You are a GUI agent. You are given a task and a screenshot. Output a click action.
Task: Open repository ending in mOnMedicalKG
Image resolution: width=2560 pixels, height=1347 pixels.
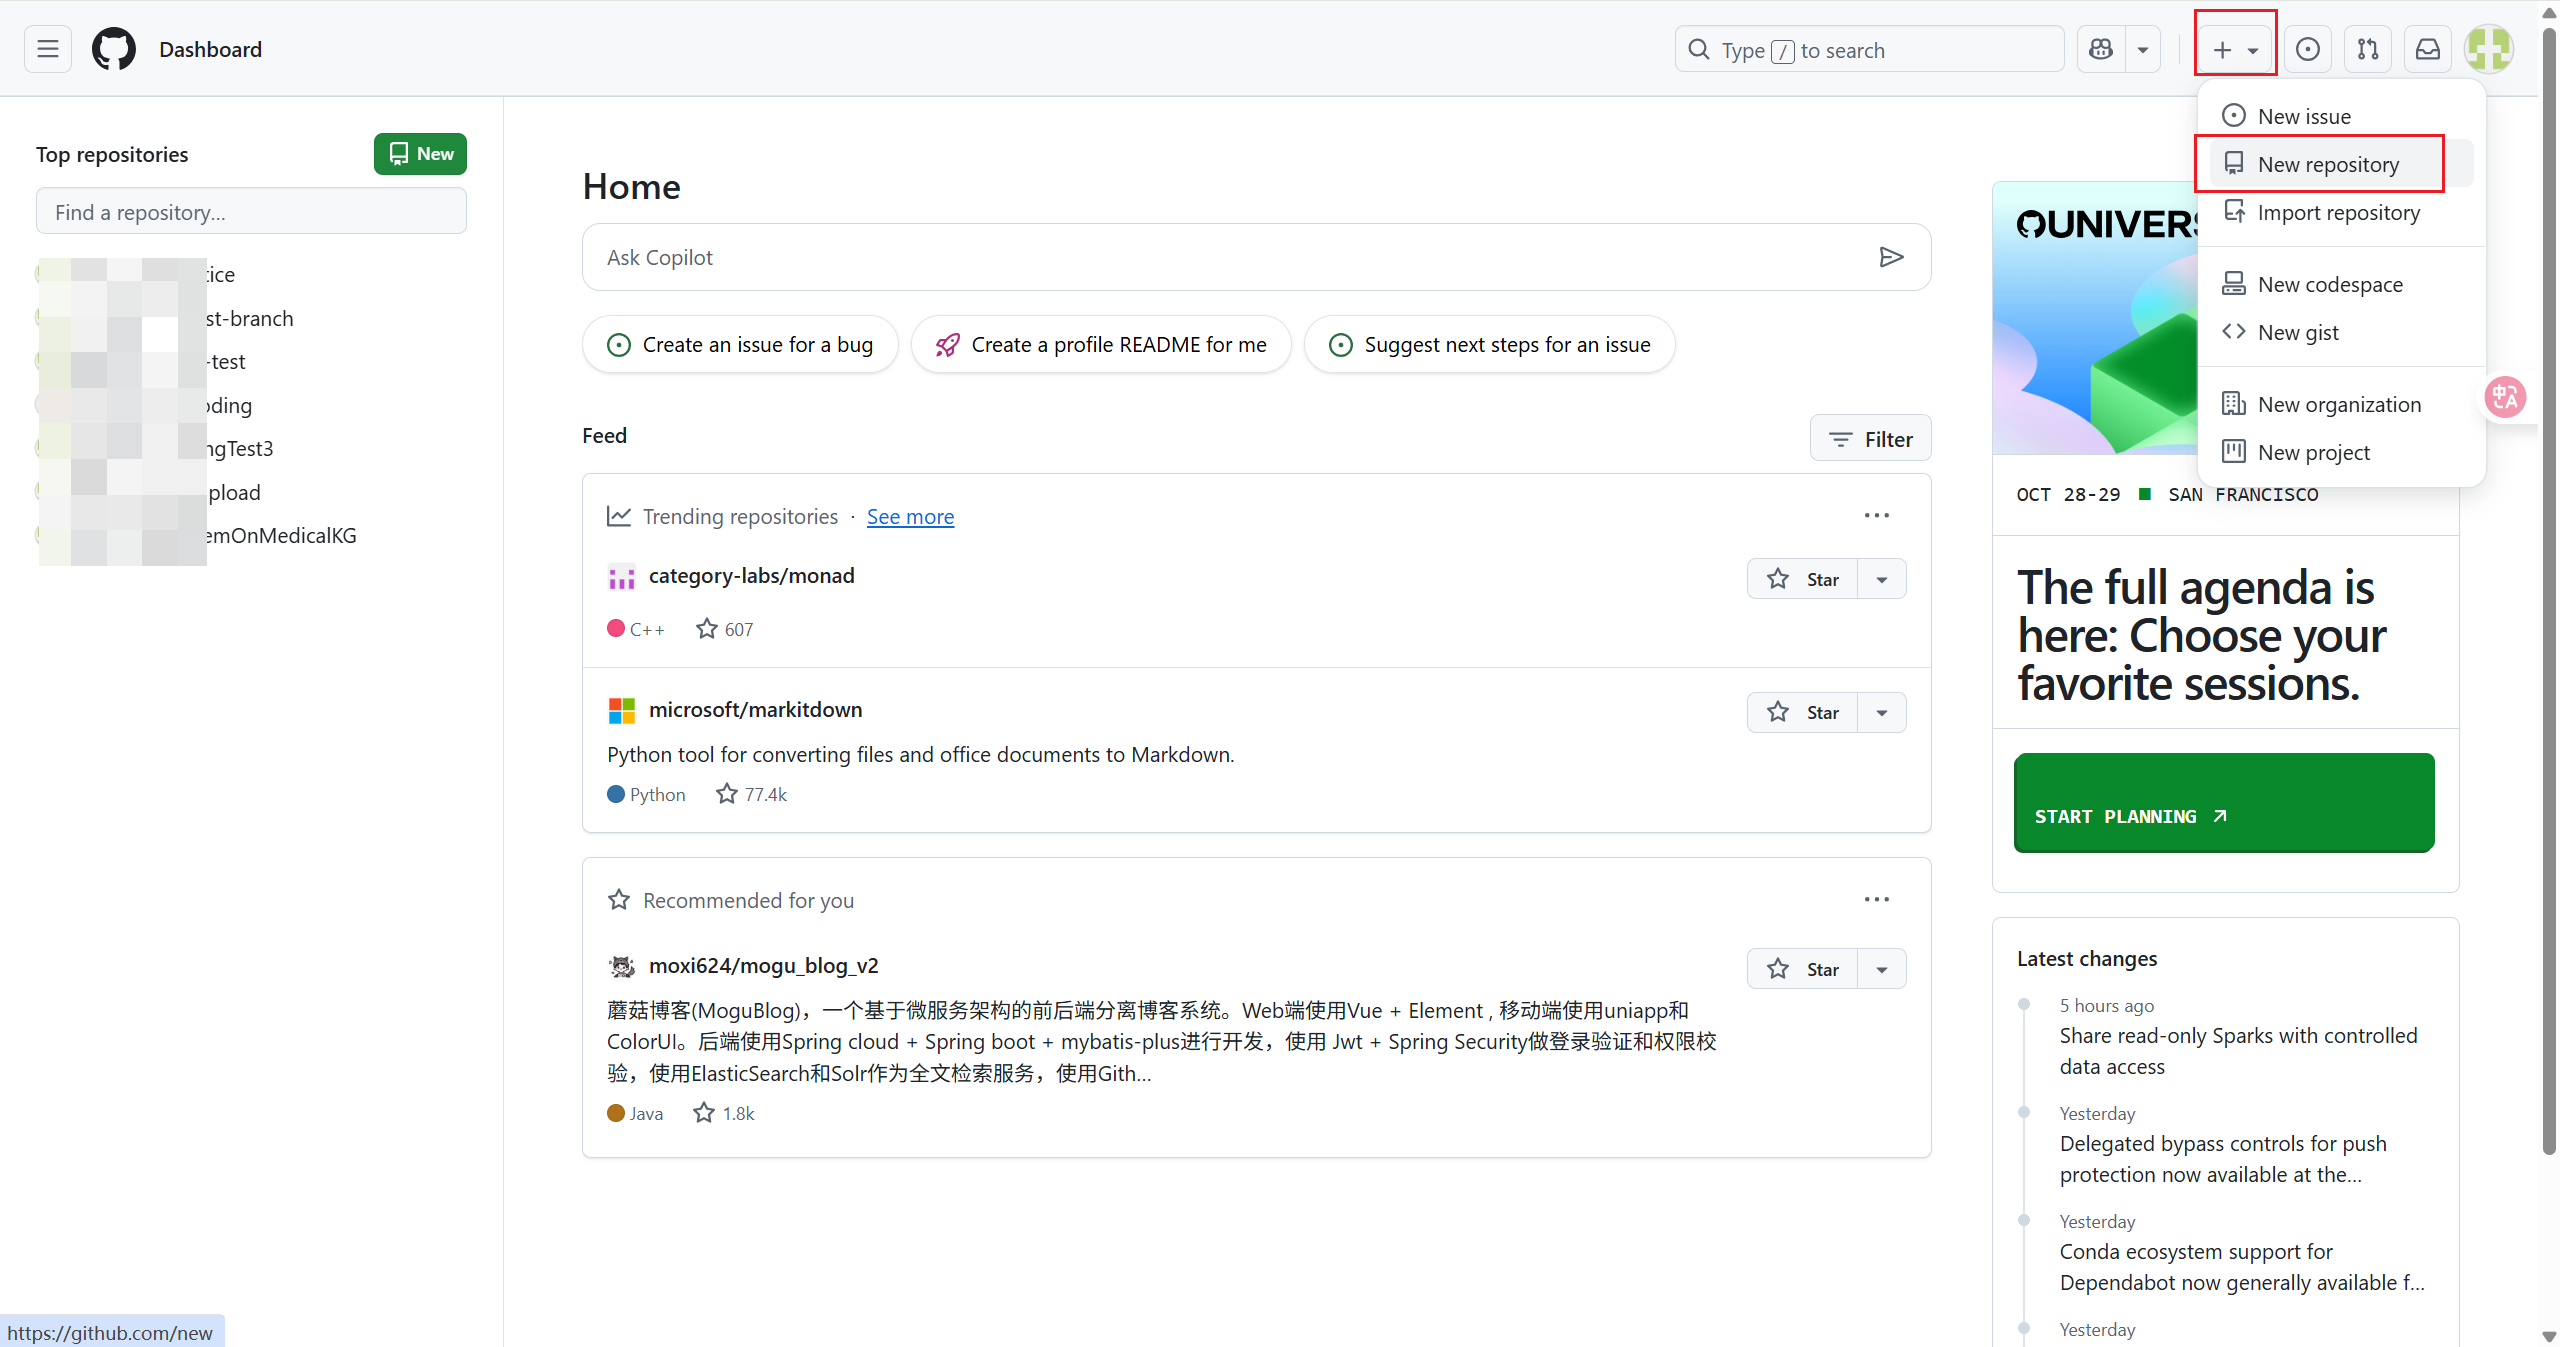coord(281,535)
